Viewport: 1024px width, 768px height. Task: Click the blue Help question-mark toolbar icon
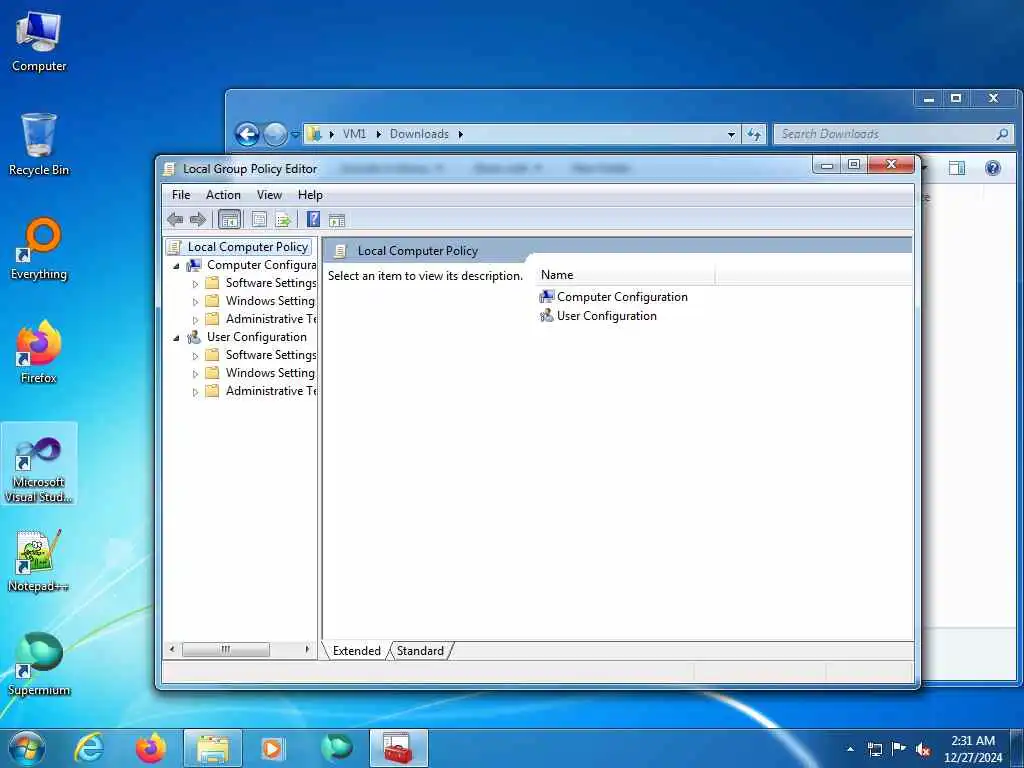click(313, 219)
